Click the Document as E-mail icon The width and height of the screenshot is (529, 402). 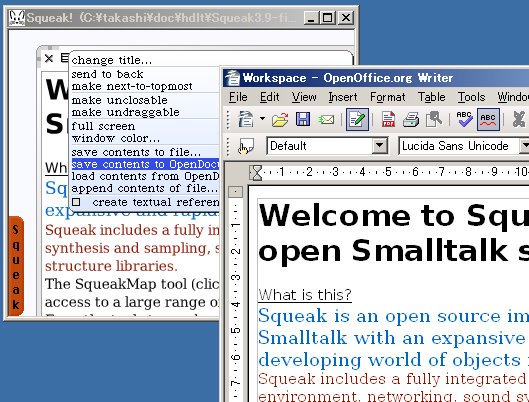(326, 120)
